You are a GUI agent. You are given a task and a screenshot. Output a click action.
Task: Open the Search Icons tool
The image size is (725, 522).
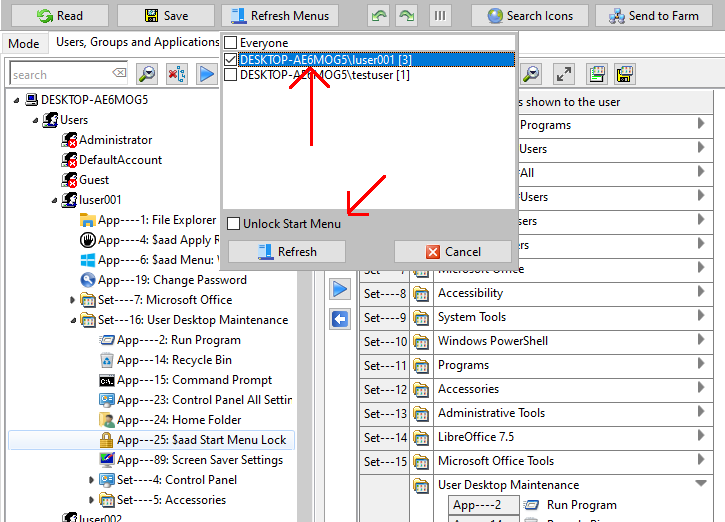coord(528,15)
